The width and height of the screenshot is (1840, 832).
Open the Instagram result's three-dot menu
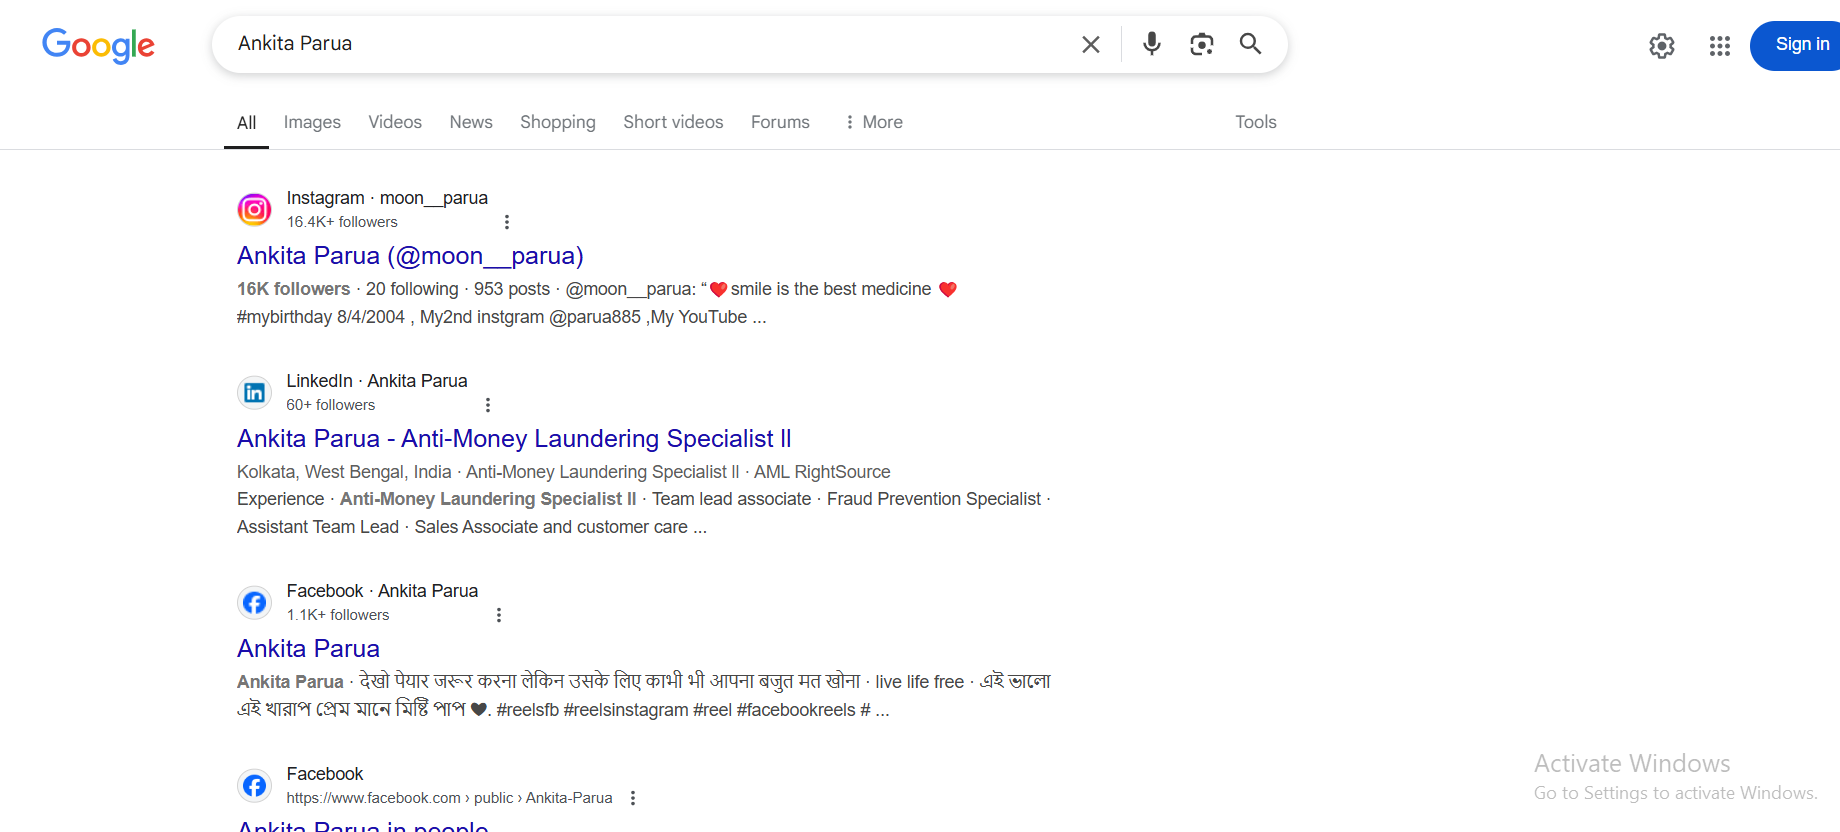click(507, 222)
